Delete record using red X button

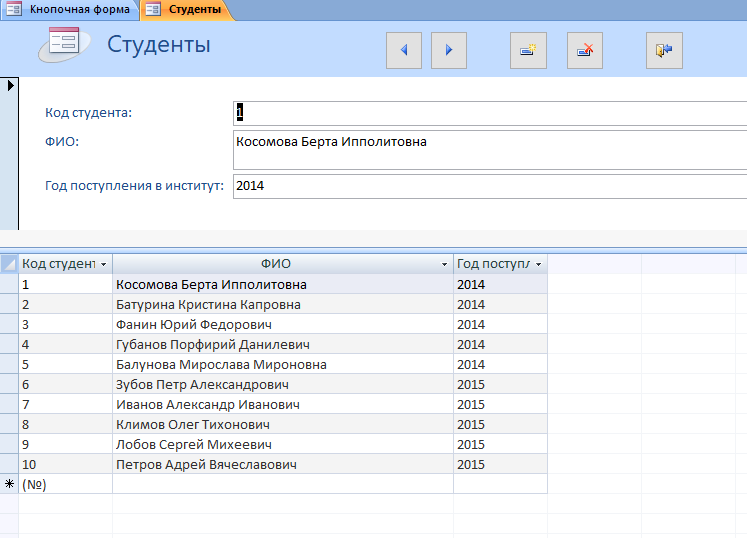[585, 51]
